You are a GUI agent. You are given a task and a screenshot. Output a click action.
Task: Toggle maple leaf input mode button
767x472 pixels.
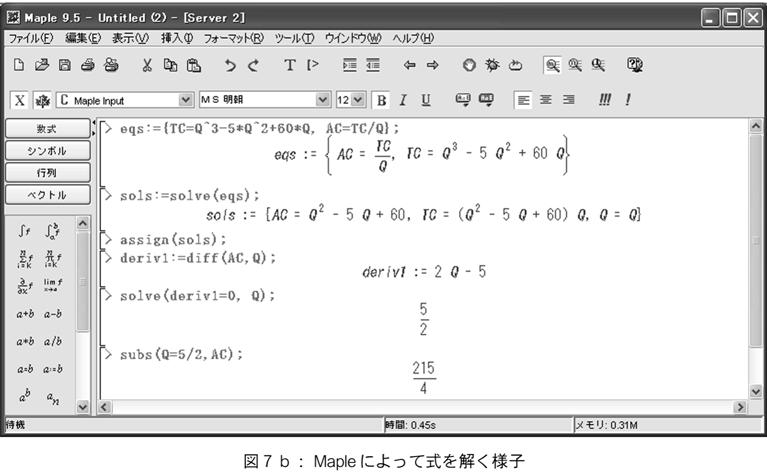click(43, 101)
